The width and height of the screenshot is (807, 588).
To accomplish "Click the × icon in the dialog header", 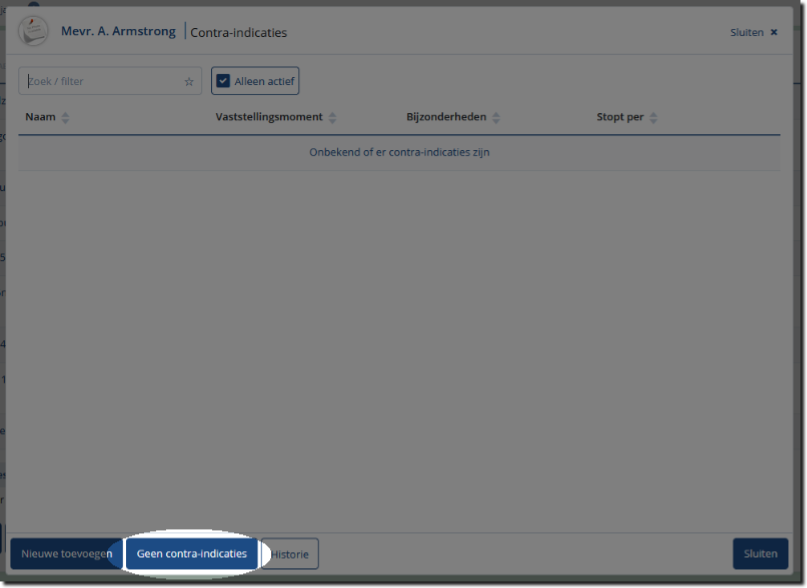I will [x=774, y=33].
